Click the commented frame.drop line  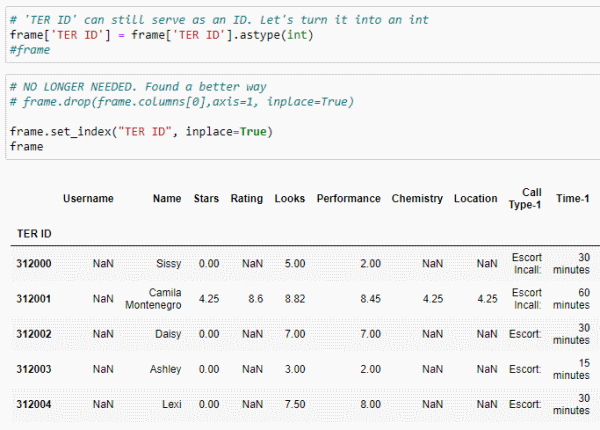(x=182, y=102)
